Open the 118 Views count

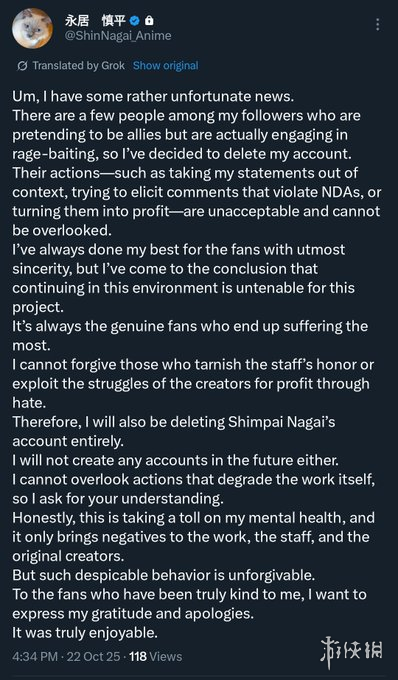pos(155,656)
